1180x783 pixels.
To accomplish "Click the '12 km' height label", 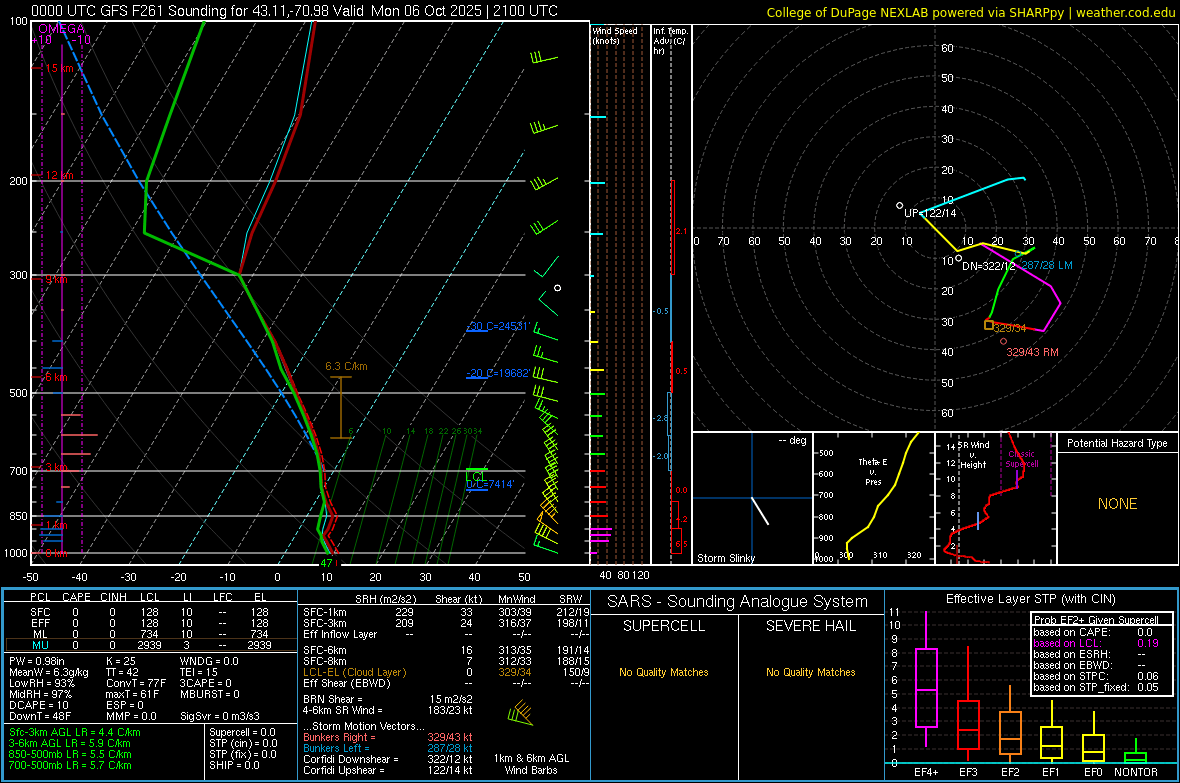I will click(x=59, y=175).
